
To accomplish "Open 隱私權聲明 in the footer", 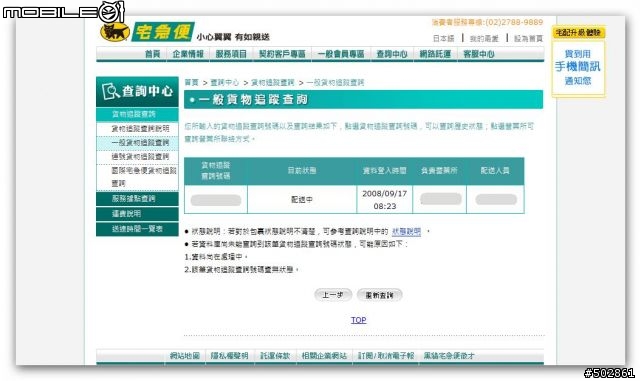I will [x=229, y=356].
